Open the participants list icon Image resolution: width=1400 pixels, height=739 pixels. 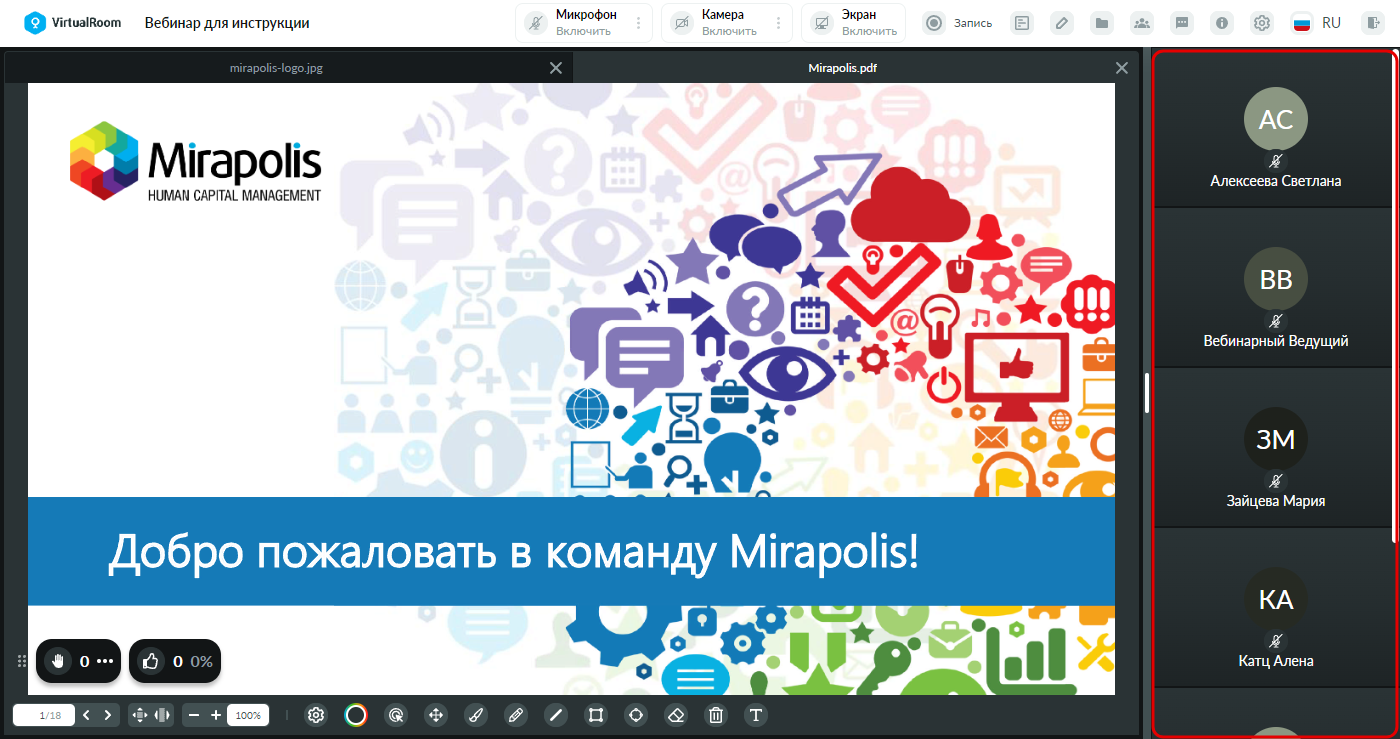click(x=1142, y=23)
